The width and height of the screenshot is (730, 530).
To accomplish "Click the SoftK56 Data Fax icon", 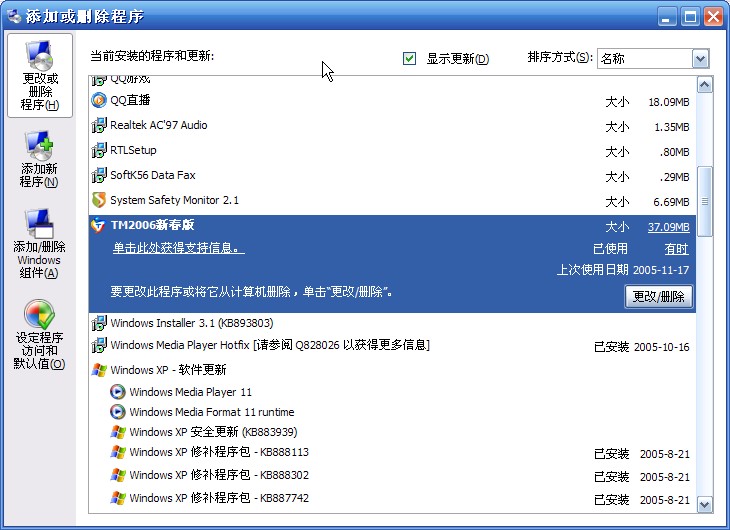I will tap(99, 176).
